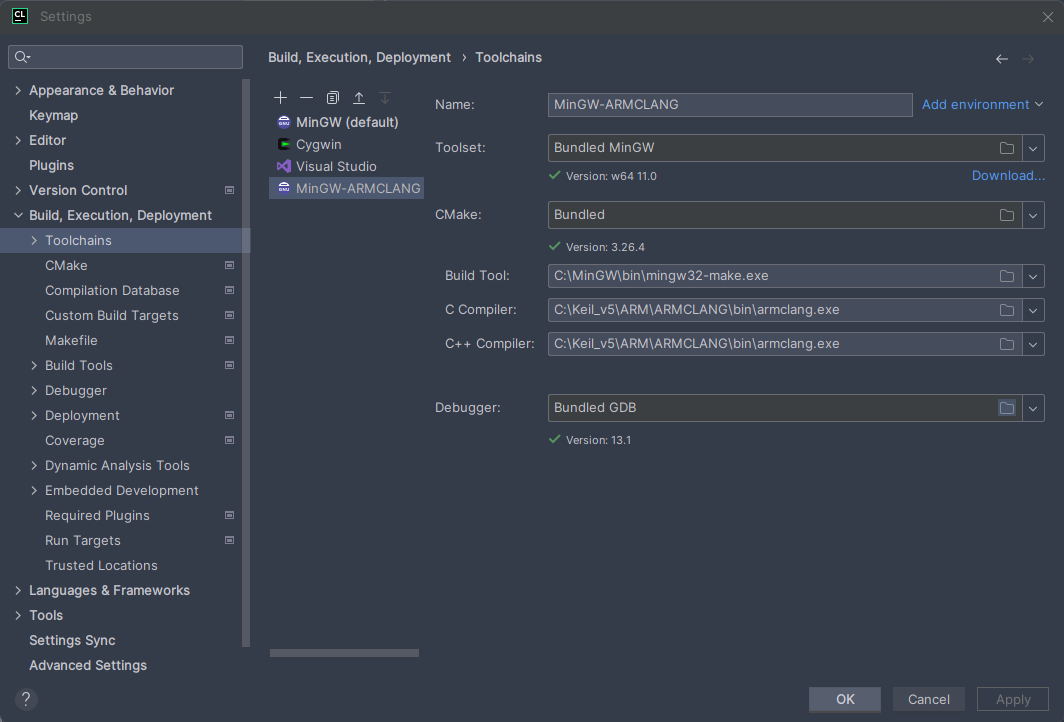
Task: Open the CMake dropdown arrow
Action: click(x=1033, y=215)
